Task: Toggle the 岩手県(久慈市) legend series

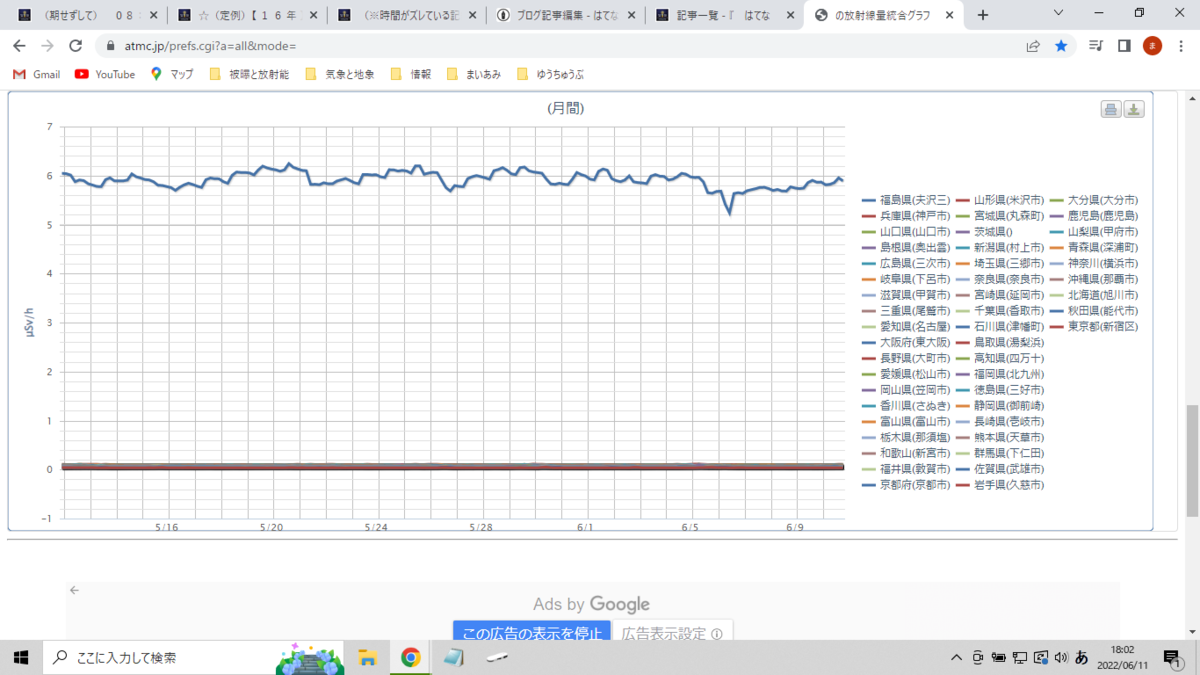Action: tap(1000, 484)
